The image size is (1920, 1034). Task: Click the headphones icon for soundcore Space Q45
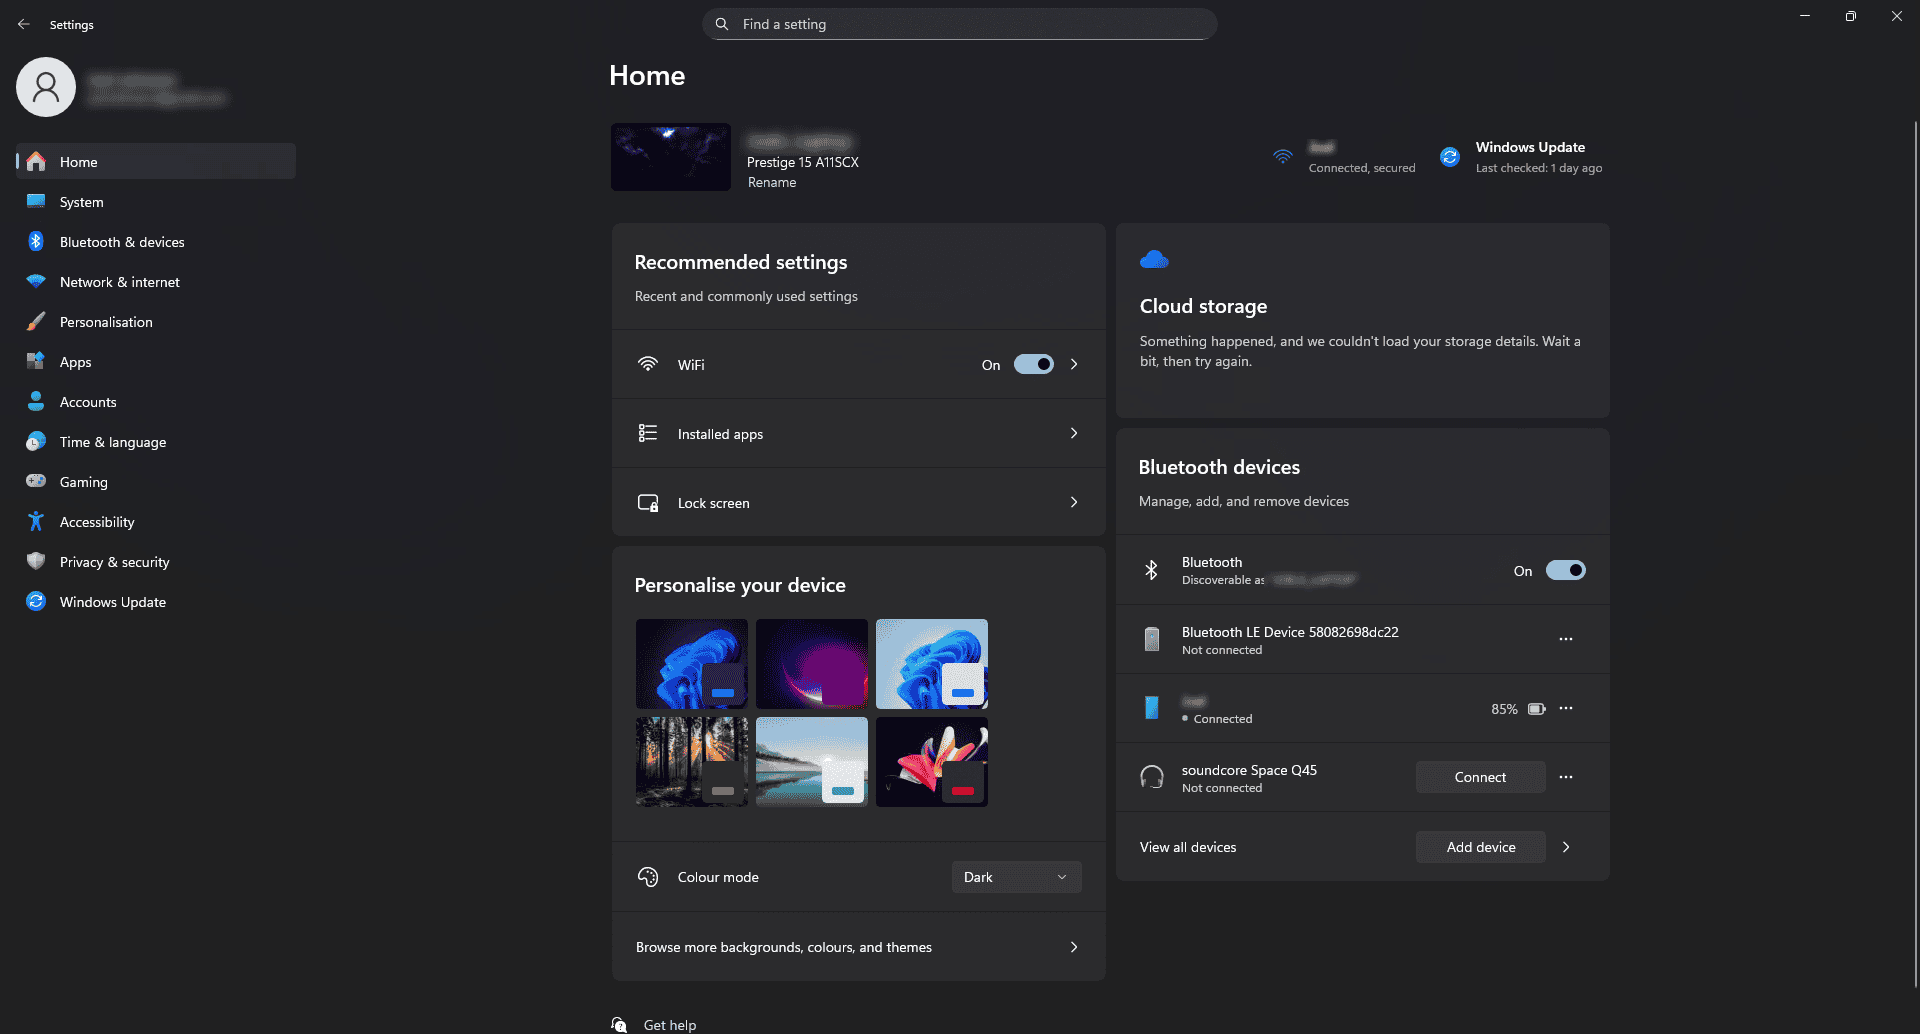point(1152,777)
